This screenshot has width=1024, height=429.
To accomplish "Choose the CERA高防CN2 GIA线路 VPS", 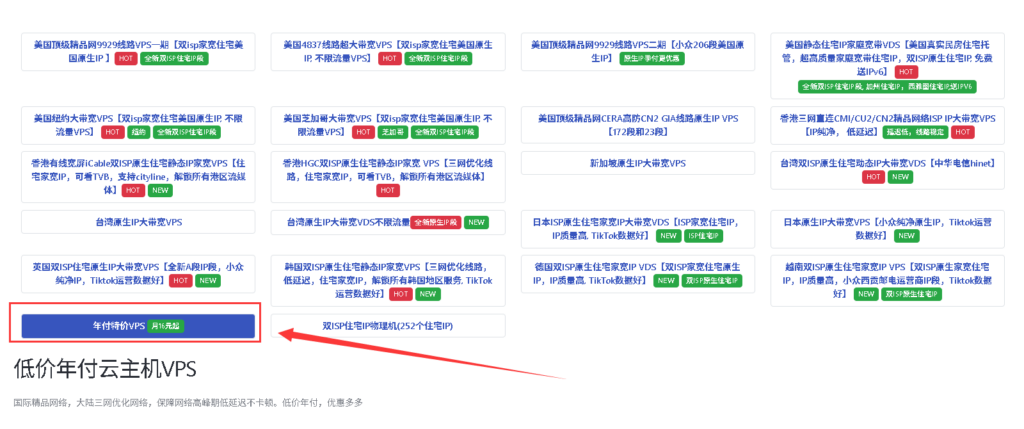I will (x=637, y=124).
